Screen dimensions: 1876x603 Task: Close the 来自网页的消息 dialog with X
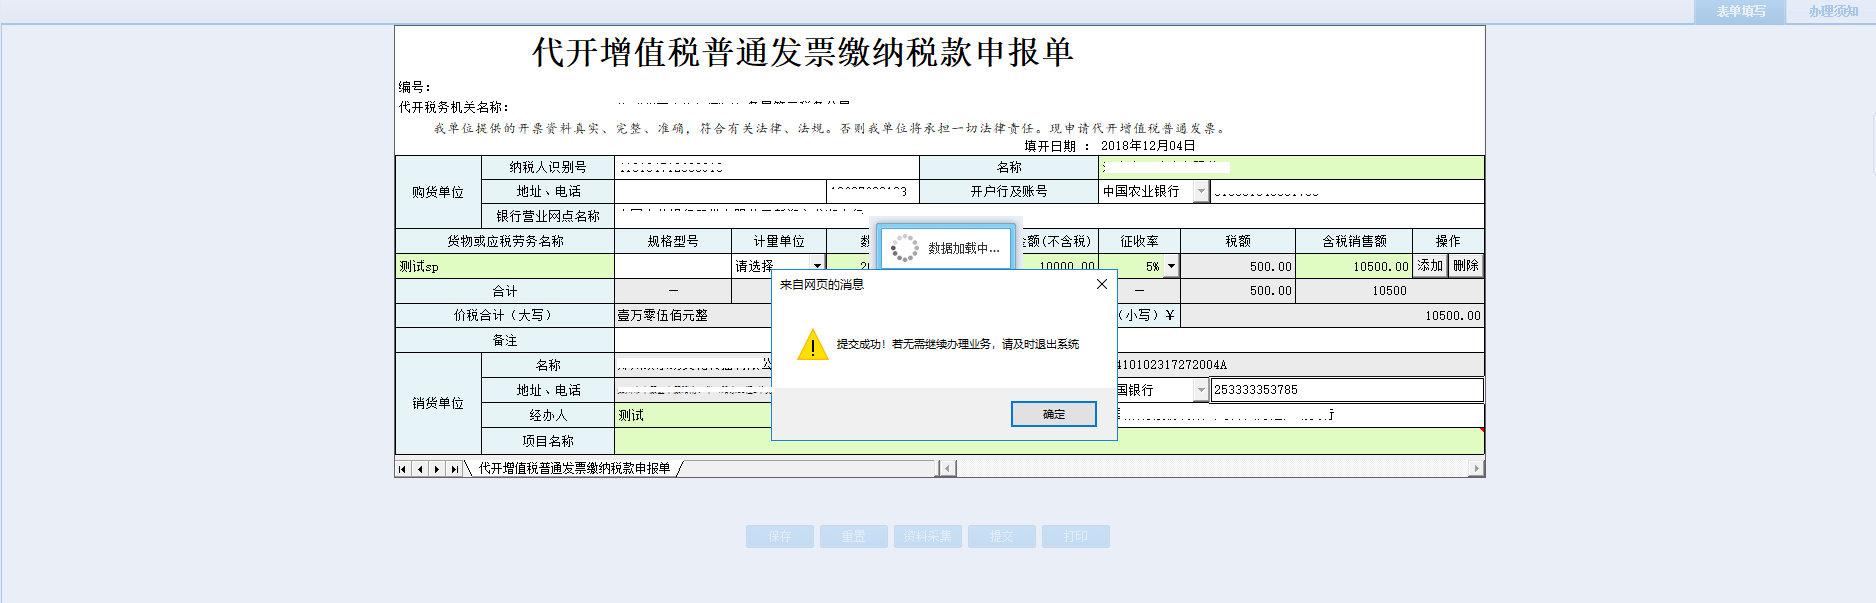pos(1101,285)
